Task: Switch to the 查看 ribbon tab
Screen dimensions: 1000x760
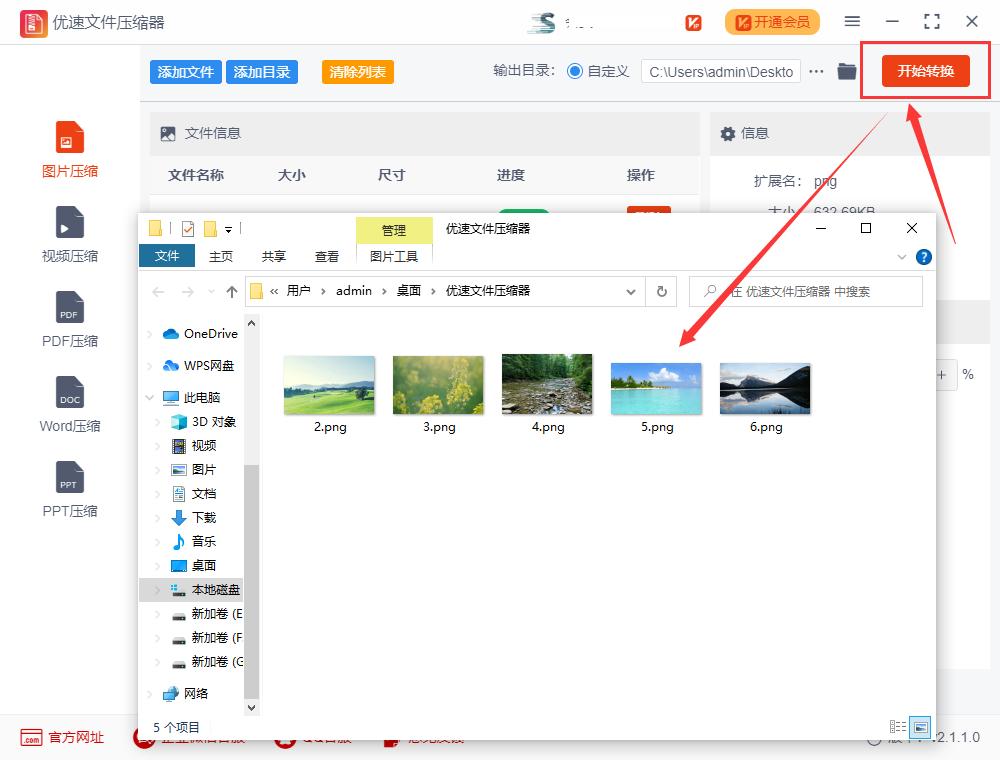Action: (327, 256)
